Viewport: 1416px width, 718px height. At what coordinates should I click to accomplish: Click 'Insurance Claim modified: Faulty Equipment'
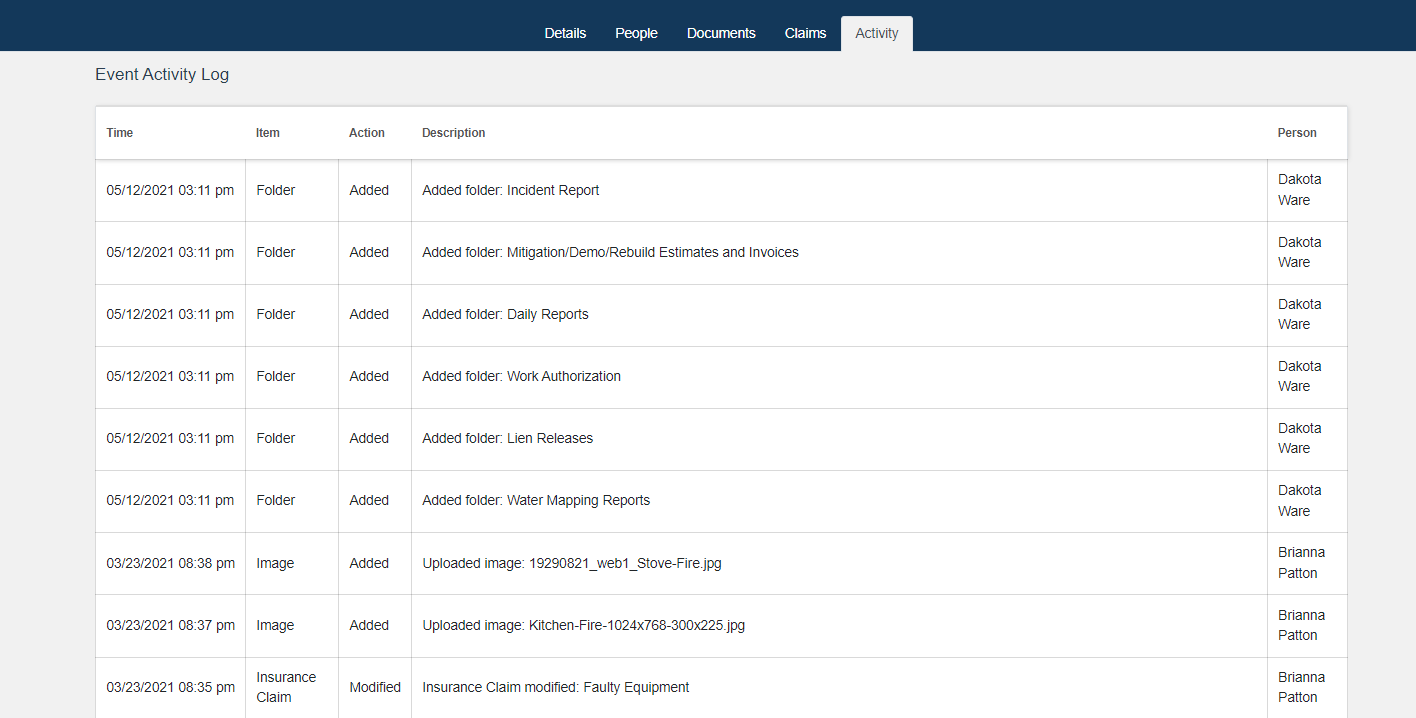[556, 687]
